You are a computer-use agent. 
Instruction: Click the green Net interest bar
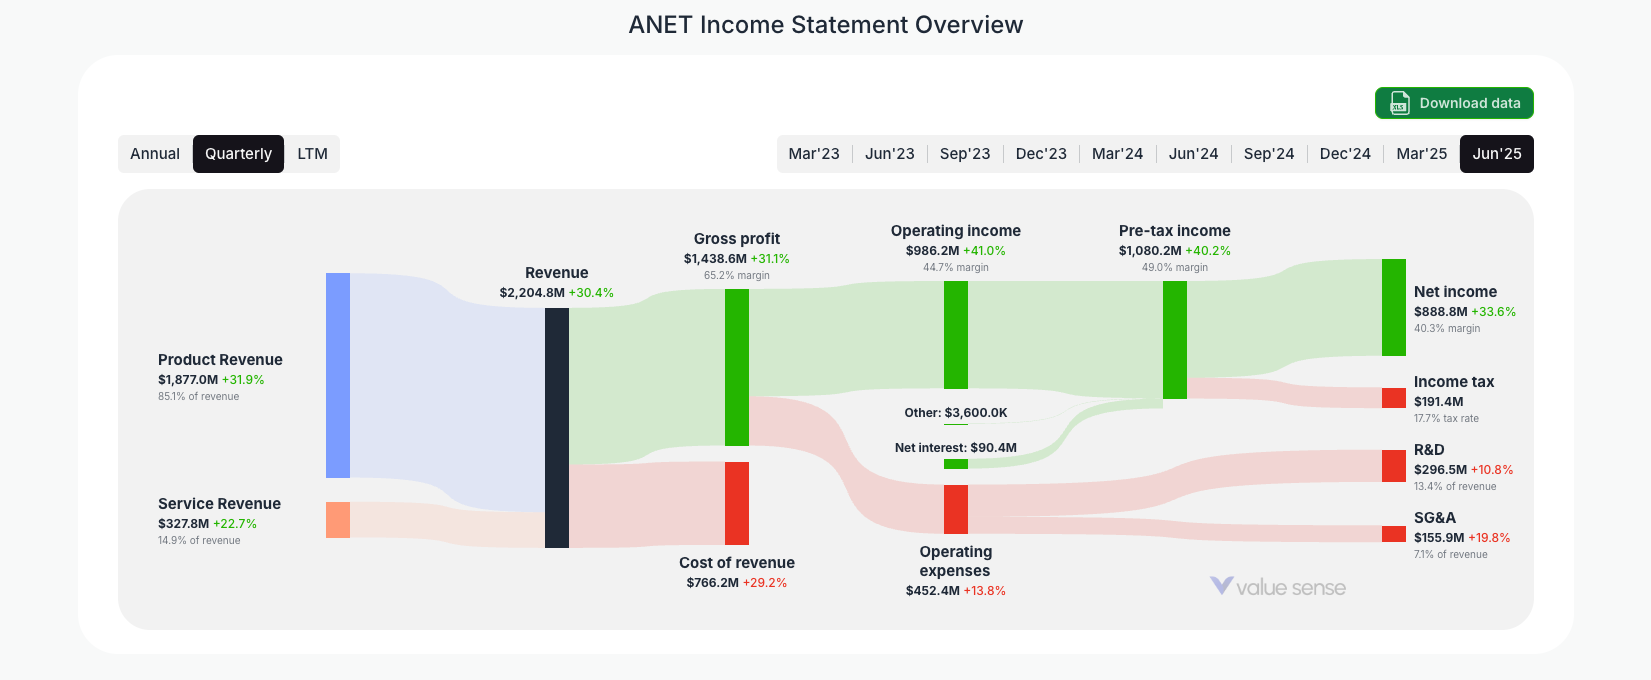click(956, 464)
